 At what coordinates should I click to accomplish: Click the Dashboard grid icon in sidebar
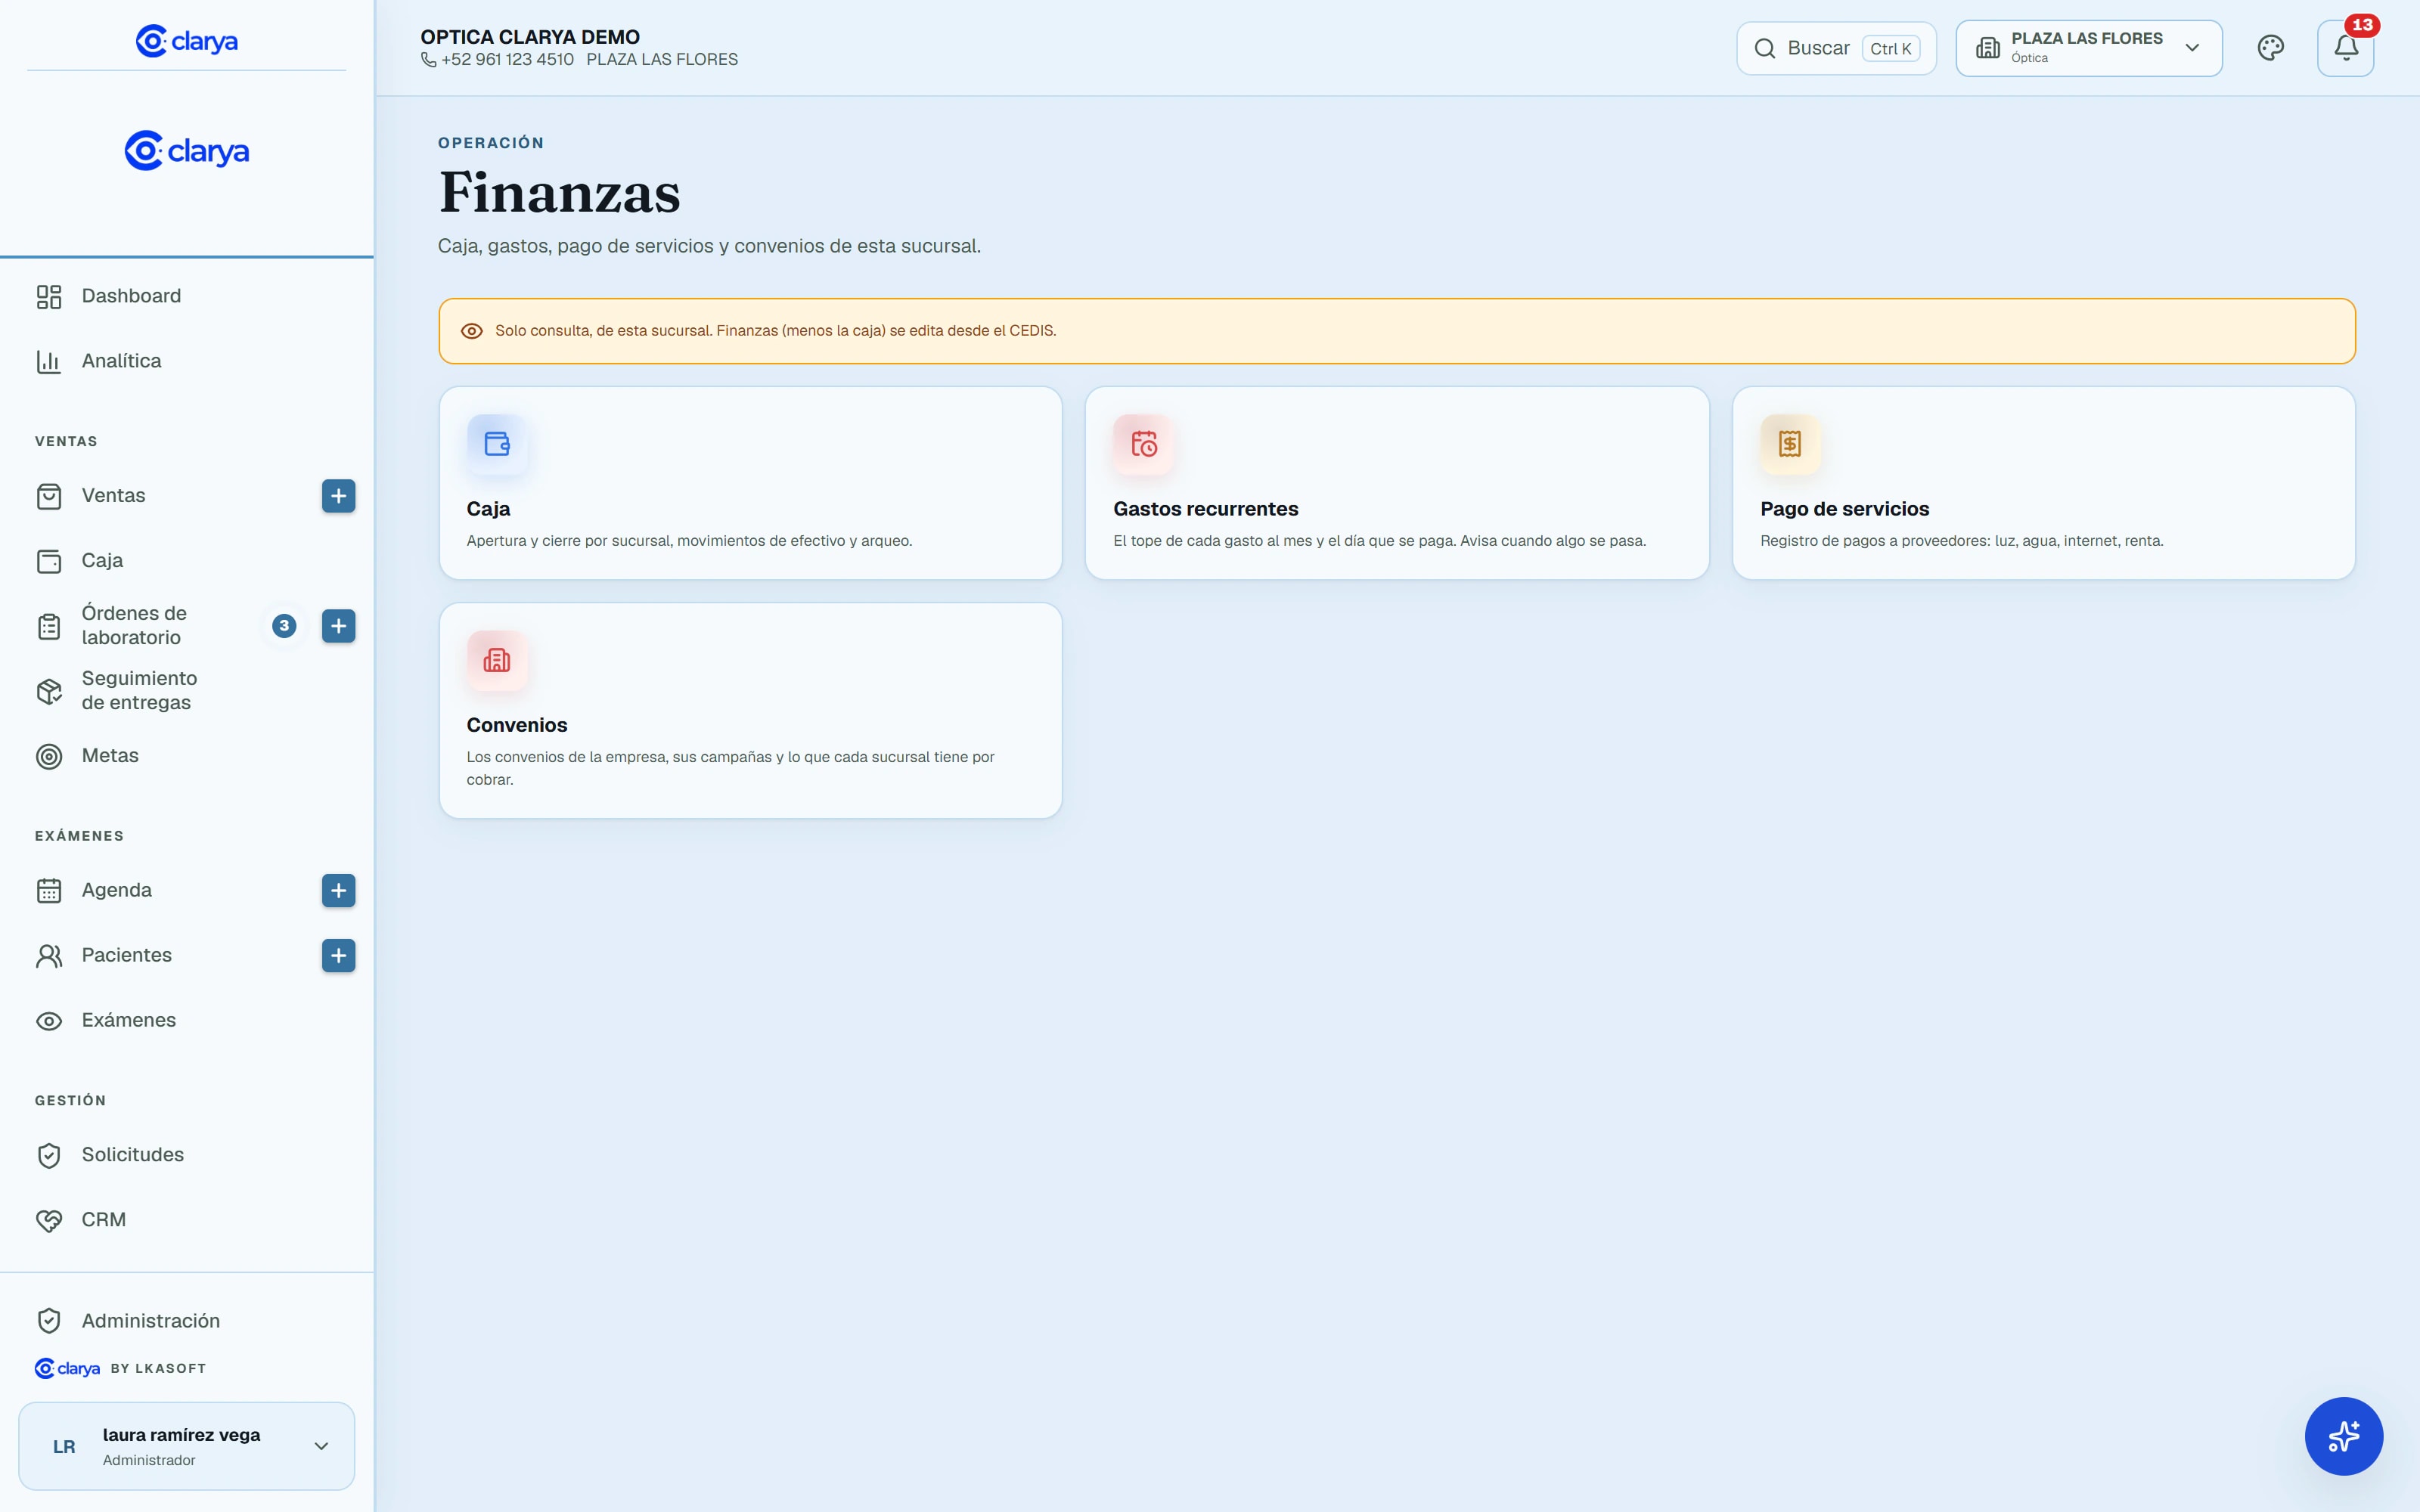pos(49,296)
